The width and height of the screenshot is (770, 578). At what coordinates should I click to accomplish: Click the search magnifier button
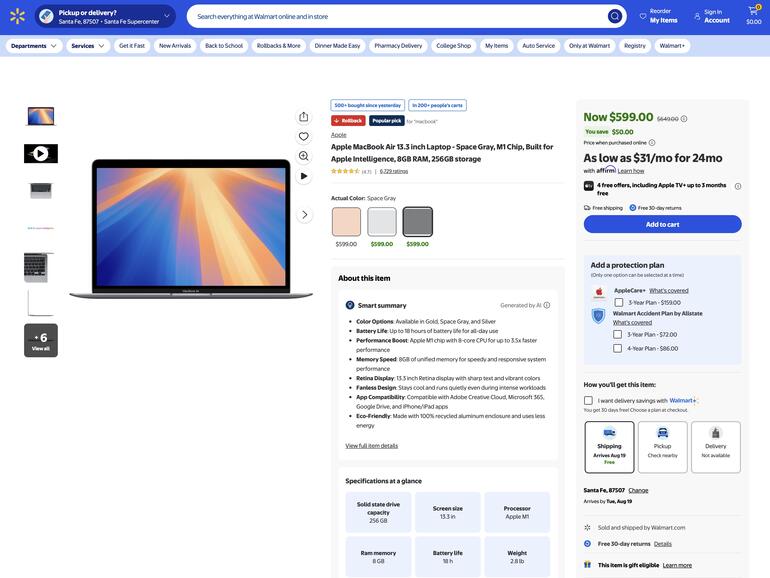click(615, 16)
